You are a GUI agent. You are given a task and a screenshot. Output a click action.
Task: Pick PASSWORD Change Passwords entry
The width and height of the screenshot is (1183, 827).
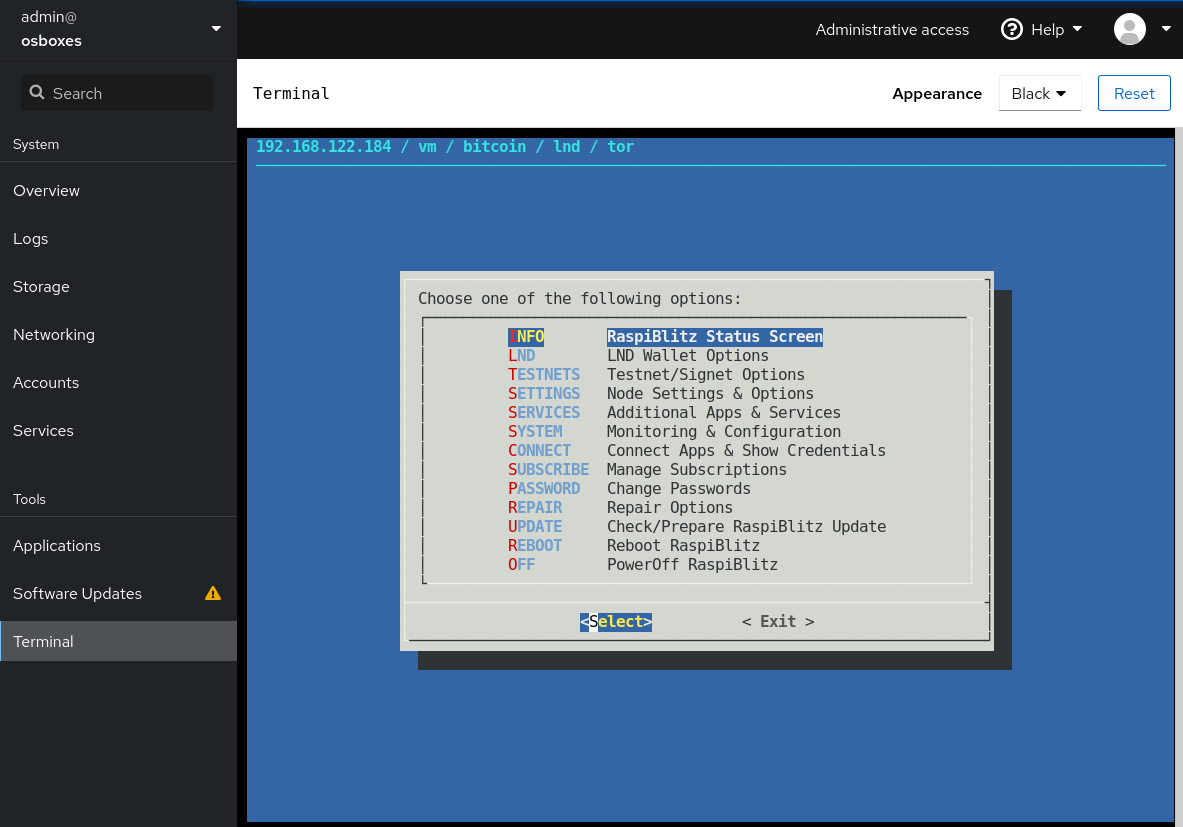point(629,488)
